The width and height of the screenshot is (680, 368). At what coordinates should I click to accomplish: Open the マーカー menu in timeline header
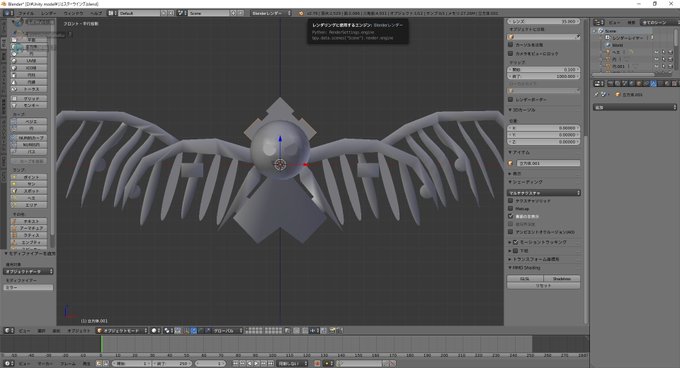pos(45,363)
